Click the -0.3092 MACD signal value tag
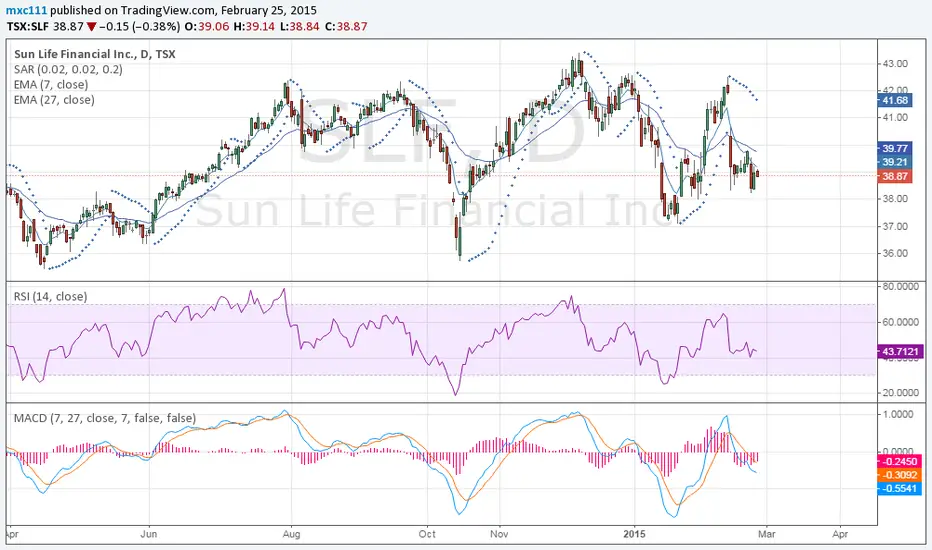This screenshot has height=550, width=932. [900, 475]
